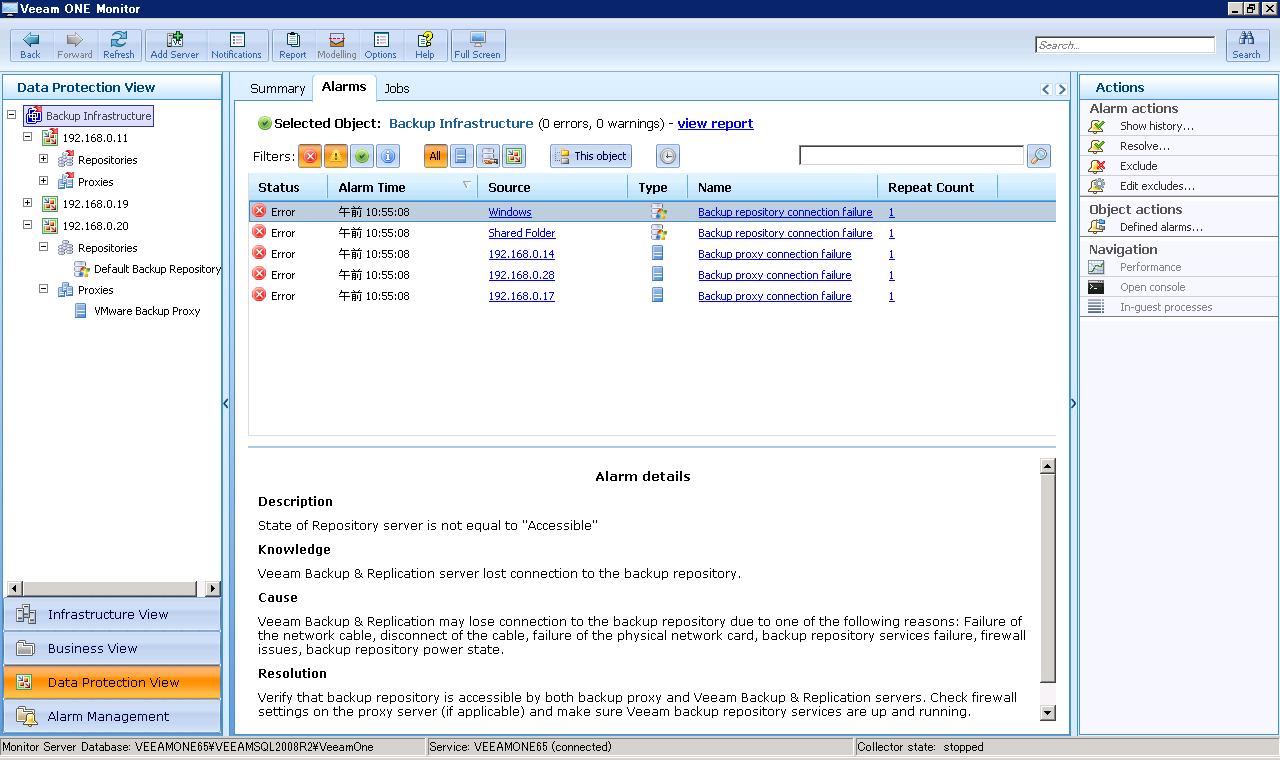Toggle the resolved (green check) filter
This screenshot has width=1280, height=760.
pos(362,156)
